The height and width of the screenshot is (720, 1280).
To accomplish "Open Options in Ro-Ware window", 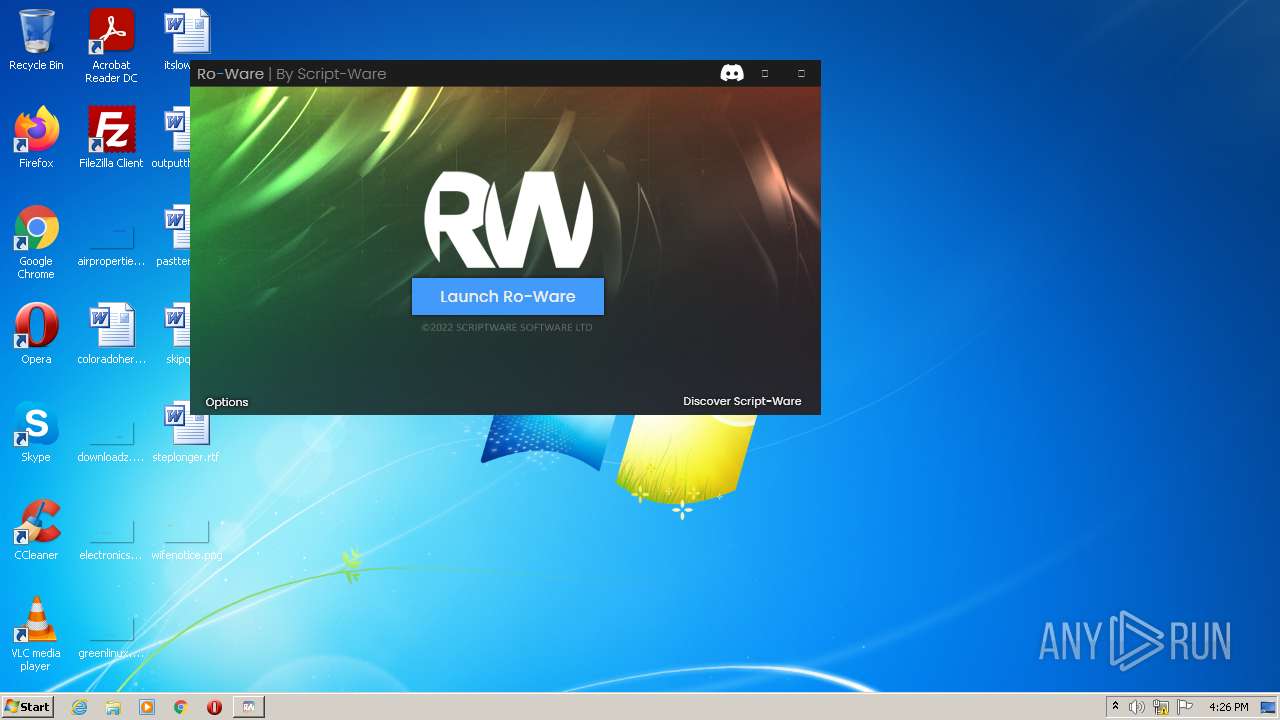I will point(227,402).
